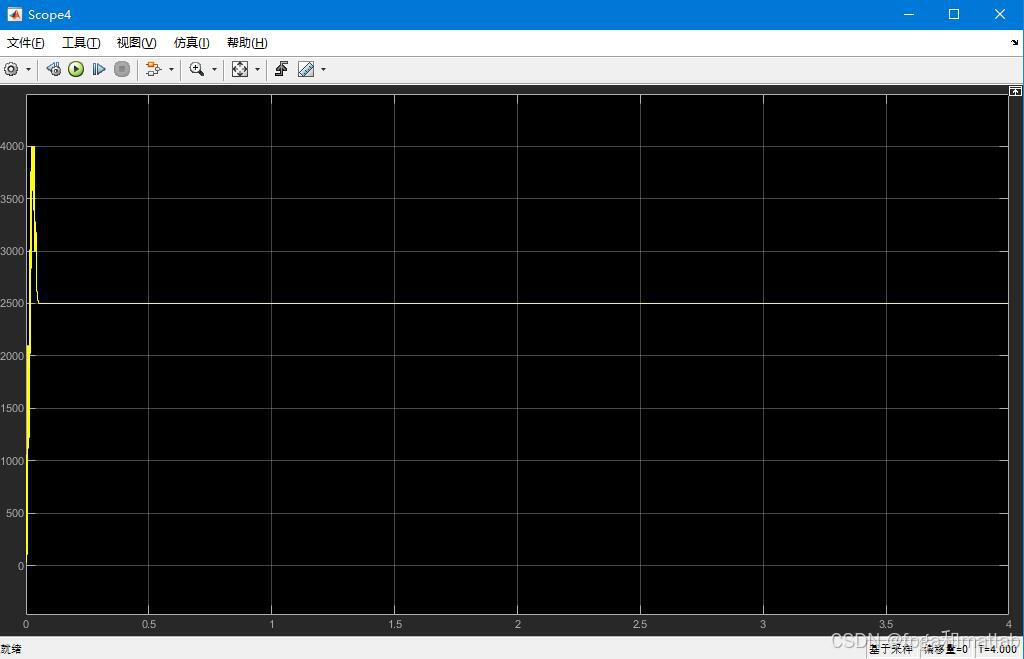Minimize the Scope4 window

point(908,14)
